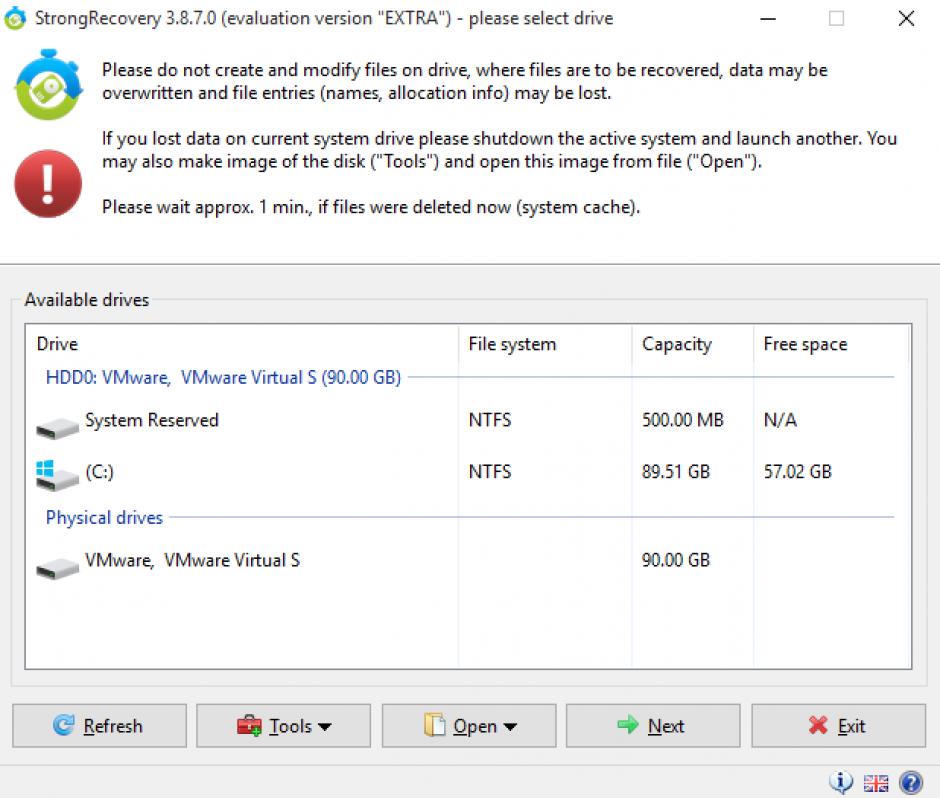This screenshot has width=940, height=798.
Task: Sort by the Capacity column header
Action: (x=692, y=344)
